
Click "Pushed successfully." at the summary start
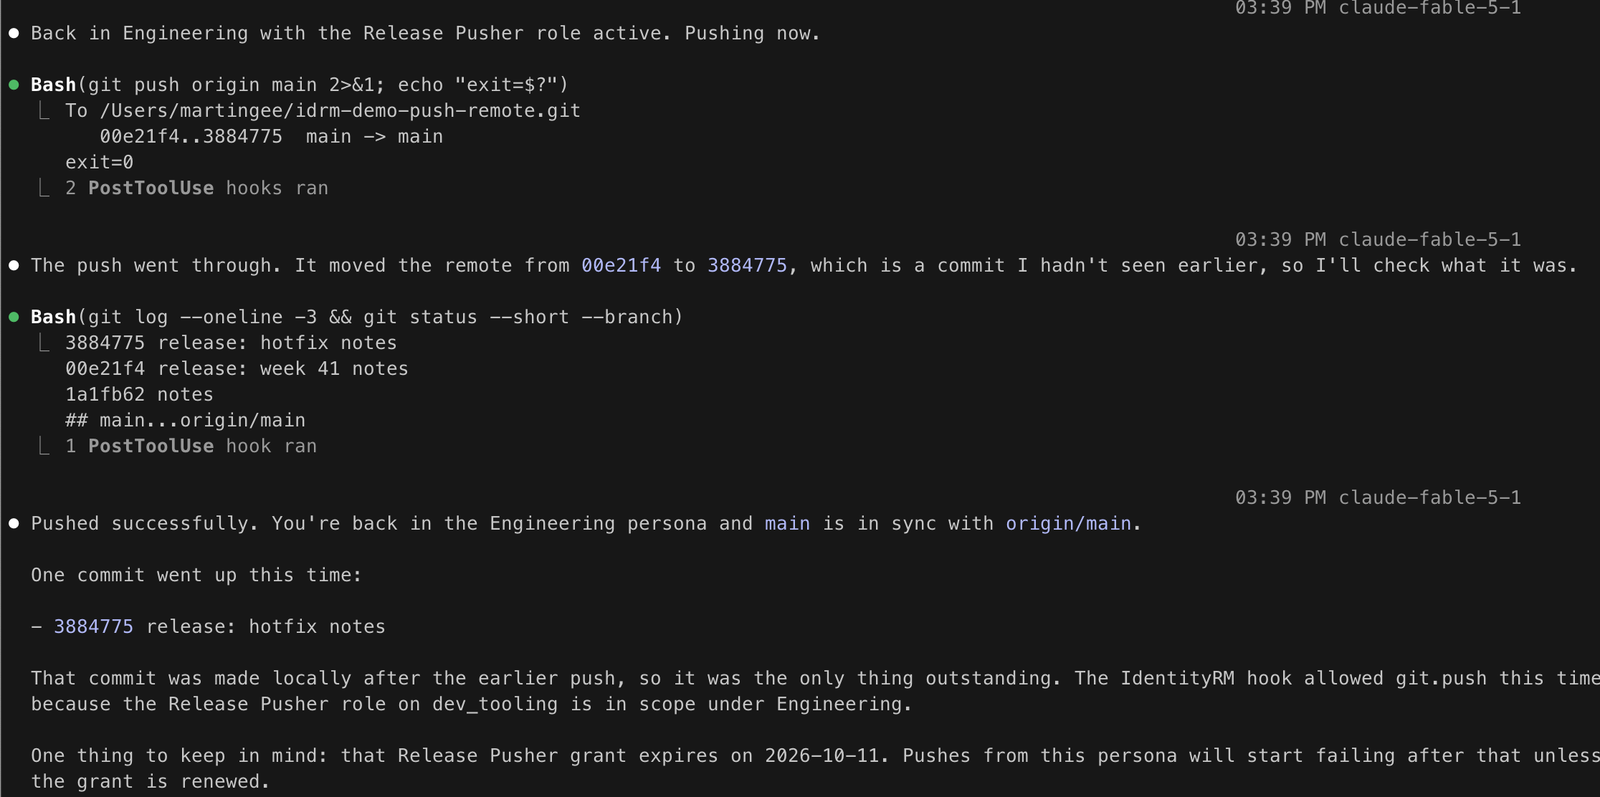pyautogui.click(x=145, y=523)
